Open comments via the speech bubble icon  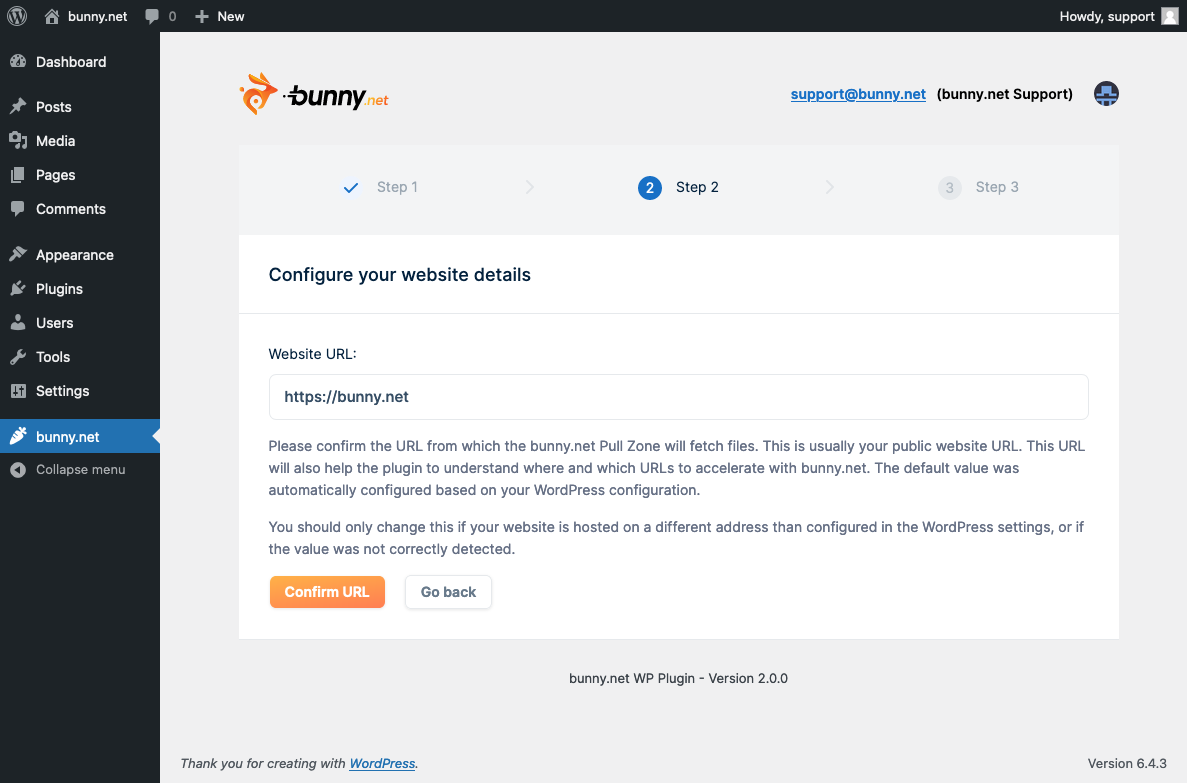[x=153, y=15]
